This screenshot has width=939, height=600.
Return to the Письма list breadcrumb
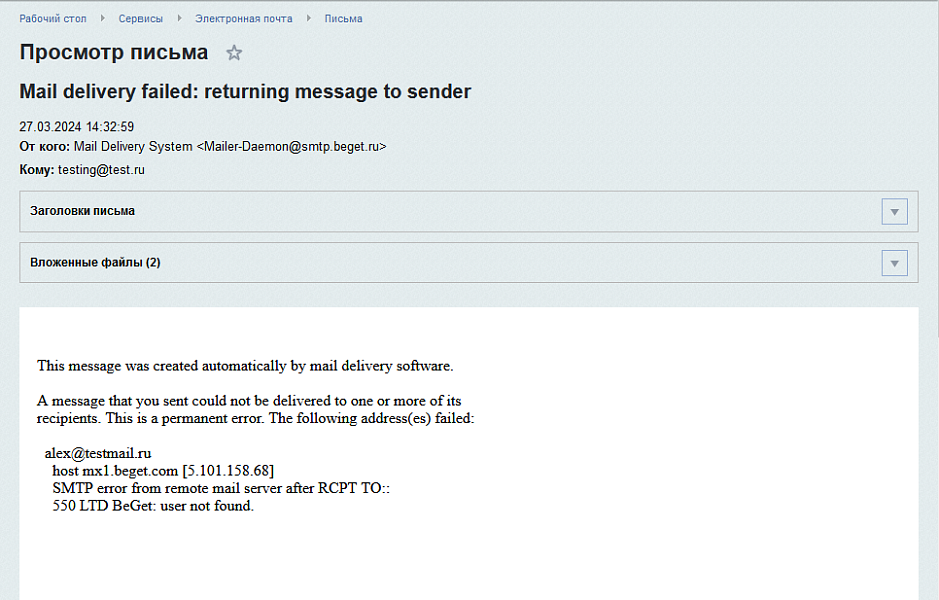(343, 19)
